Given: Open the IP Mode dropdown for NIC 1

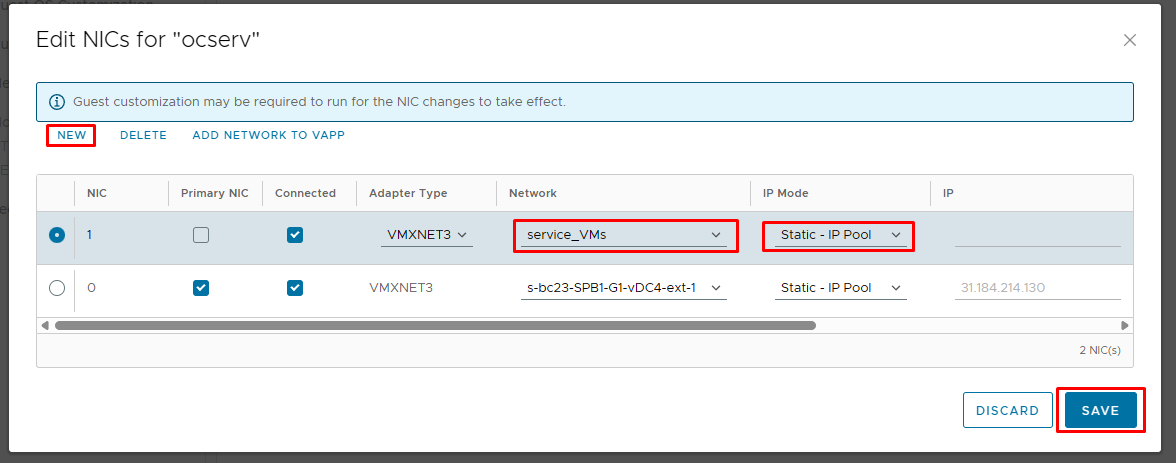Looking at the screenshot, I should (x=841, y=235).
